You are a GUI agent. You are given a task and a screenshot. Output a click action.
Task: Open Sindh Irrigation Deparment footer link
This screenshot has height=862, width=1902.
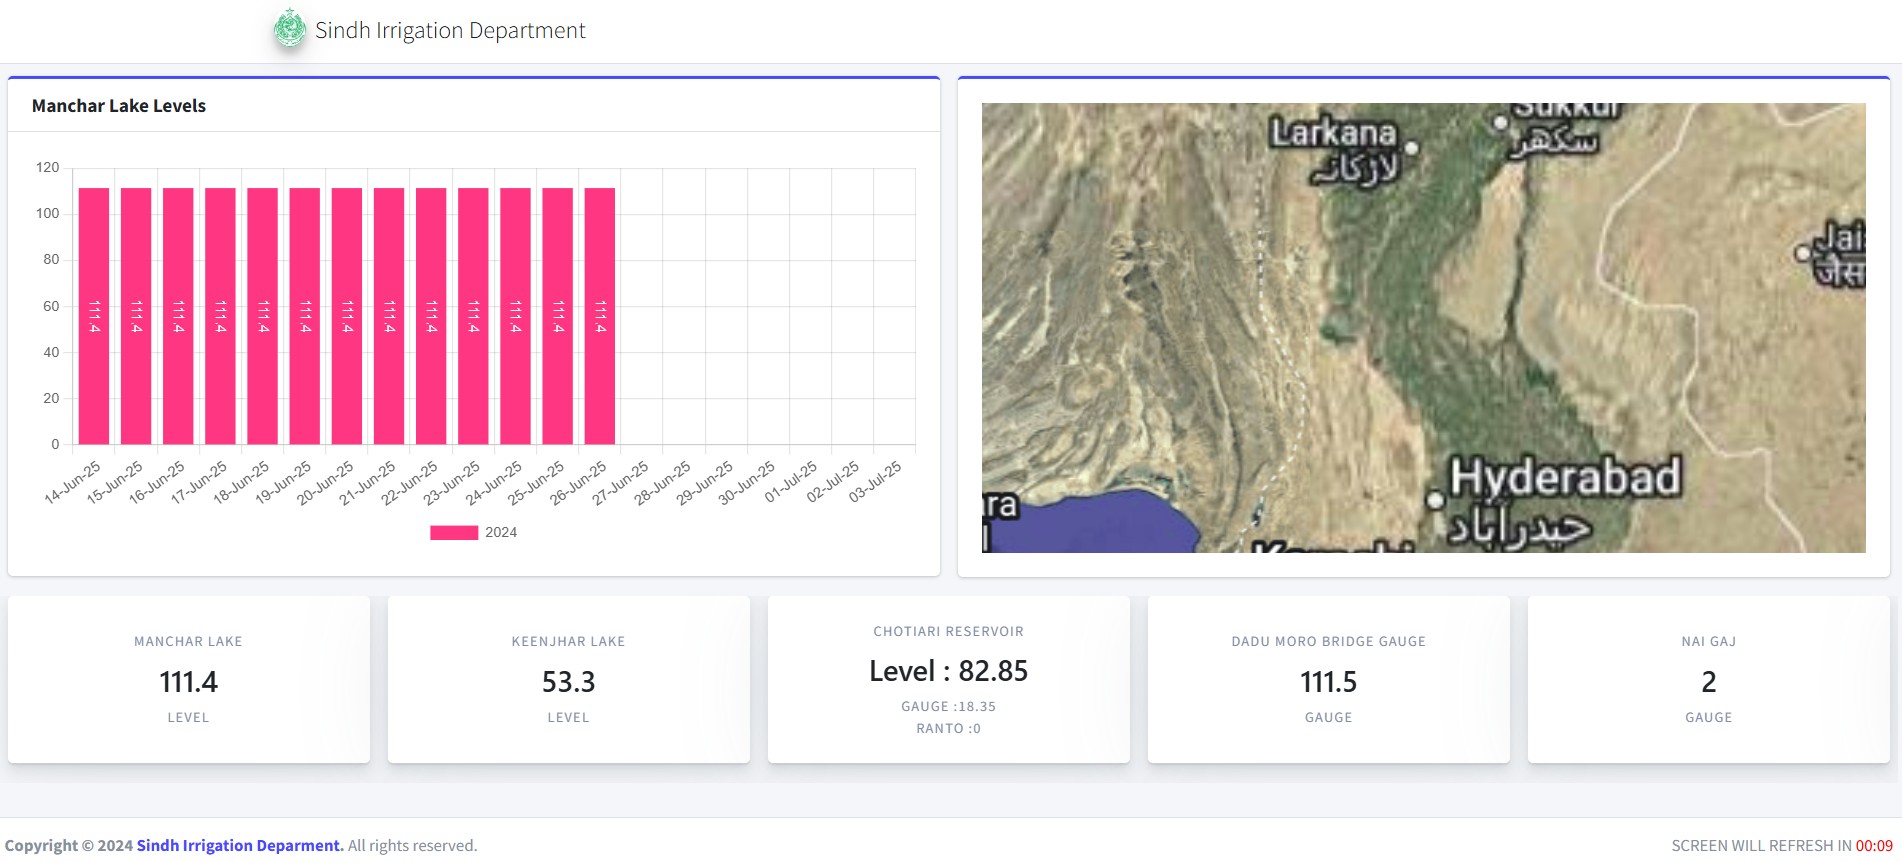[240, 846]
